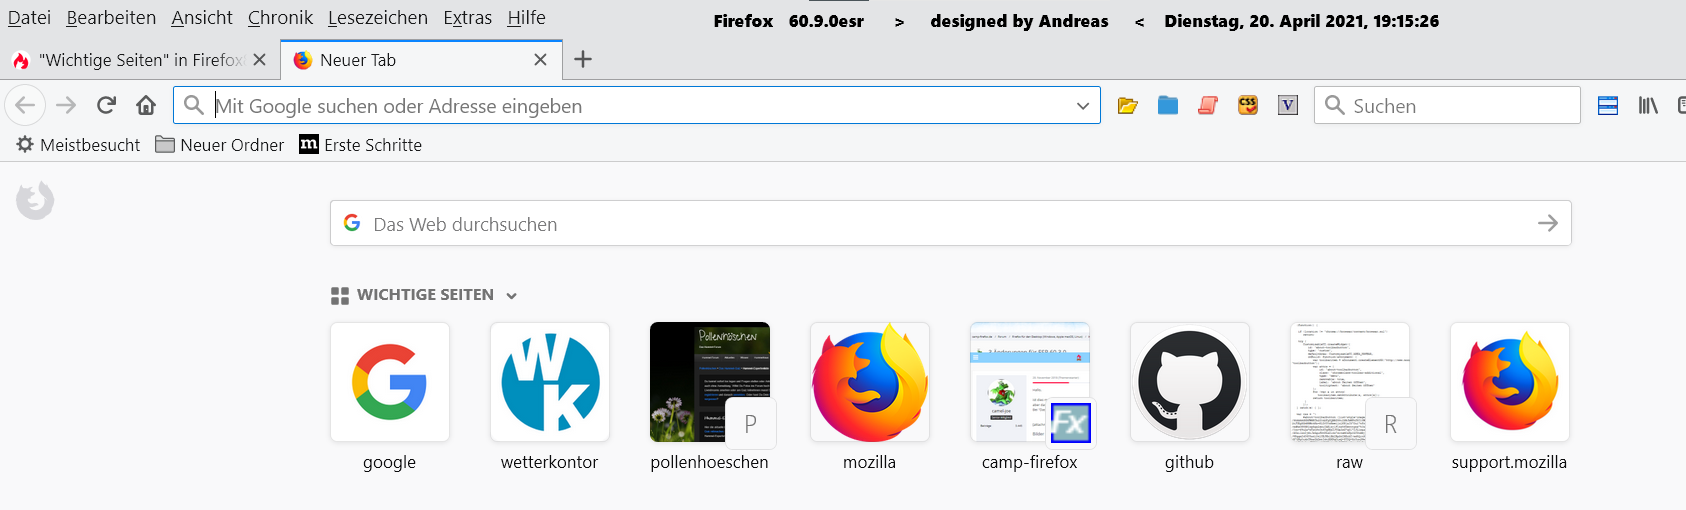Open the Neuer Ordner bookmarks folder
Screen dimensions: 1686x510
tap(220, 145)
